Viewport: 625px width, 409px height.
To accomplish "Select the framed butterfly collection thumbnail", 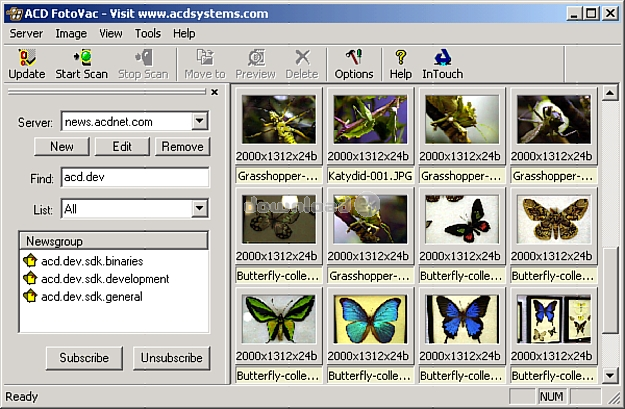I will (x=554, y=319).
